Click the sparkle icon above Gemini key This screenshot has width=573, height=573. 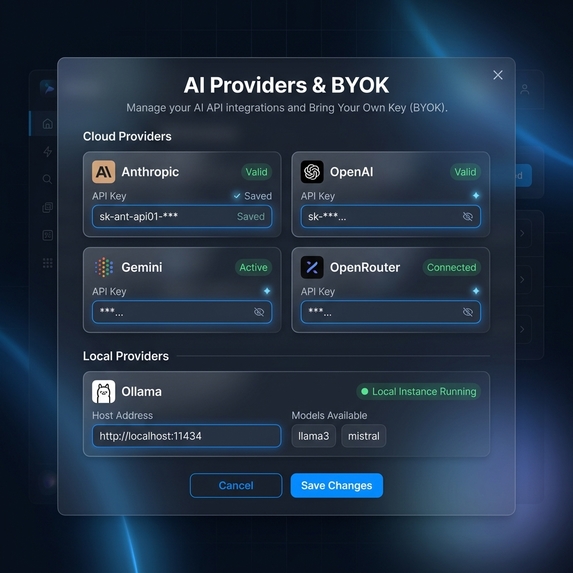[x=267, y=291]
